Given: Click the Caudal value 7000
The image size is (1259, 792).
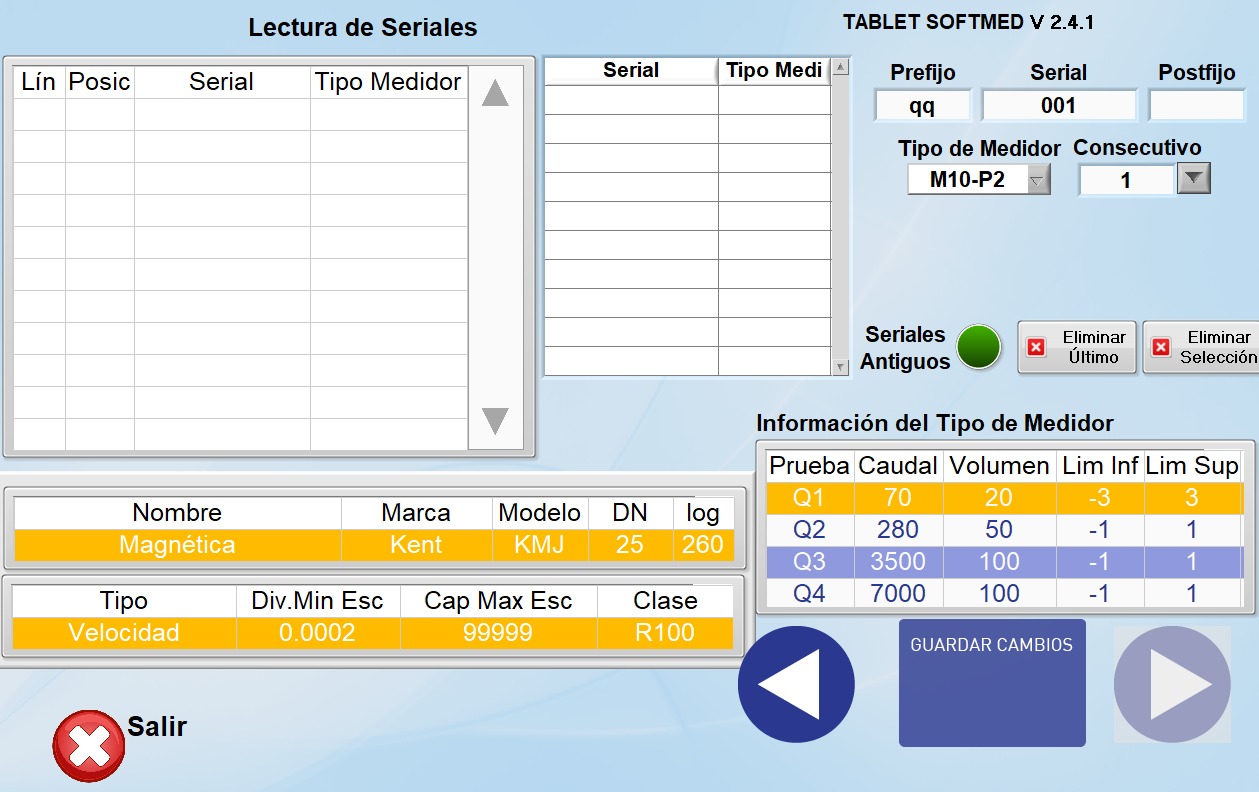Looking at the screenshot, I should click(x=898, y=594).
